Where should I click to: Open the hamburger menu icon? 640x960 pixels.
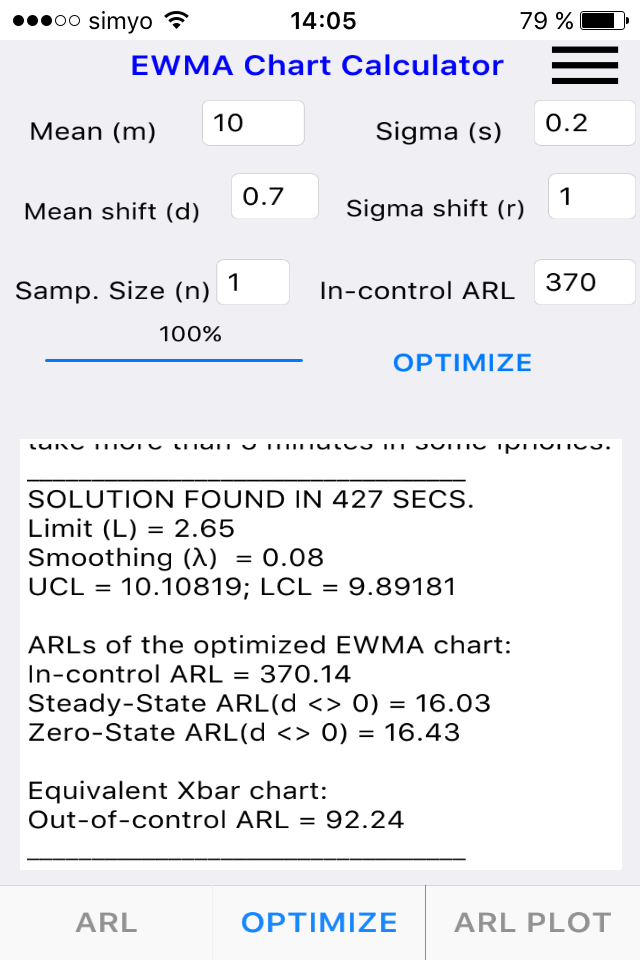[x=584, y=66]
